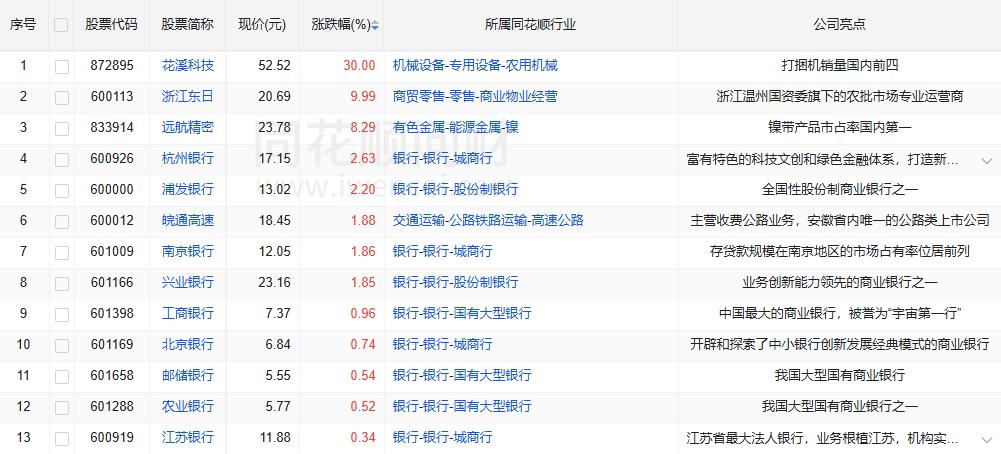Select stock code 872895
The height and width of the screenshot is (454, 1001).
[x=111, y=65]
